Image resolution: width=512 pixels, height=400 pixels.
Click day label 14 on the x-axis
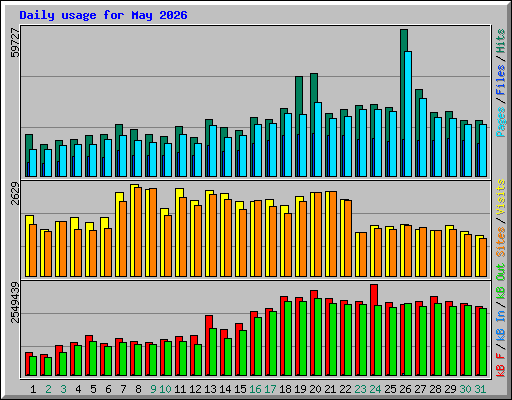click(x=225, y=389)
